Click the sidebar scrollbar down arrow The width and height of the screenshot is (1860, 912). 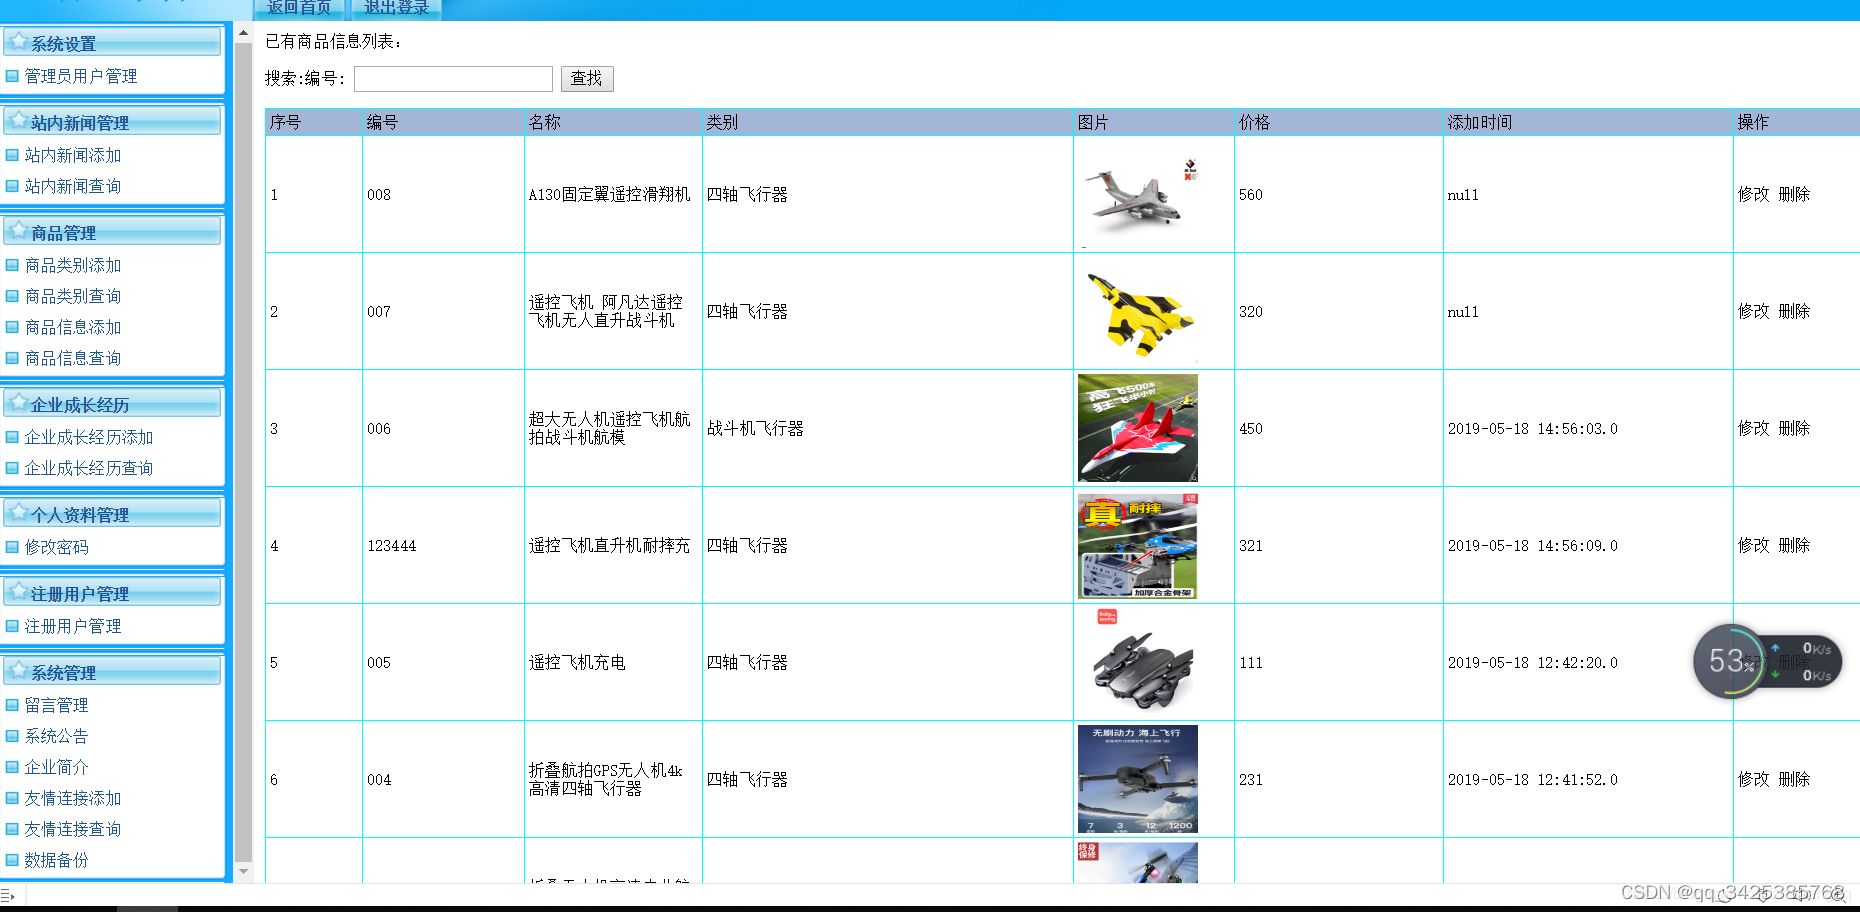(x=243, y=871)
